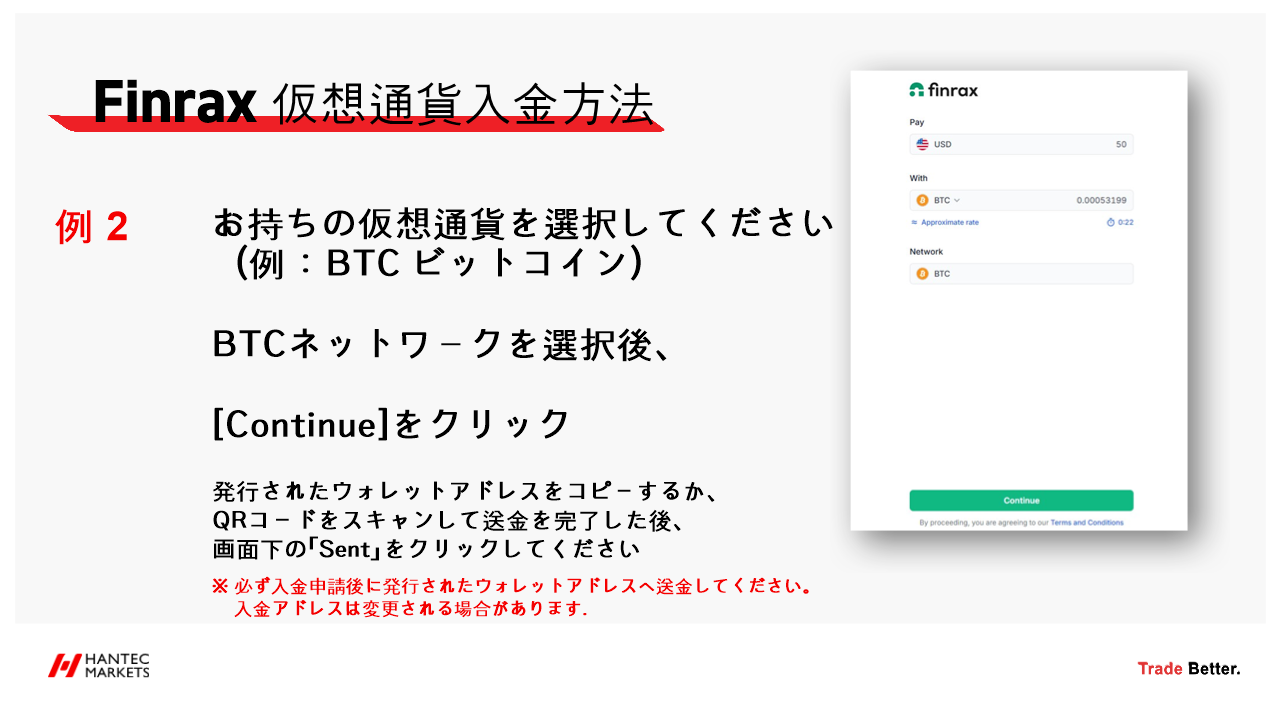Select the US flag icon in the Pay field
1280x720 pixels.
pyautogui.click(x=922, y=144)
